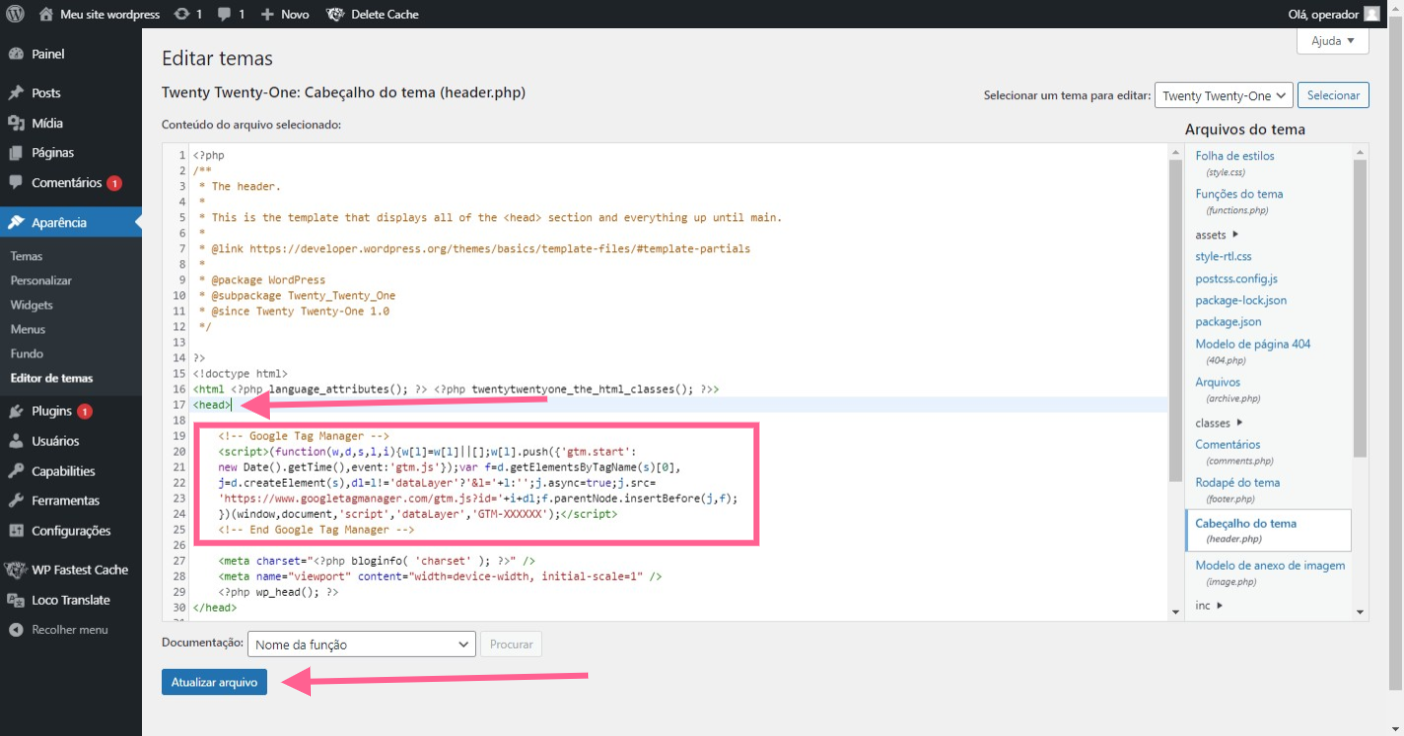Click the Posts pin icon
Image resolution: width=1404 pixels, height=736 pixels.
15,93
